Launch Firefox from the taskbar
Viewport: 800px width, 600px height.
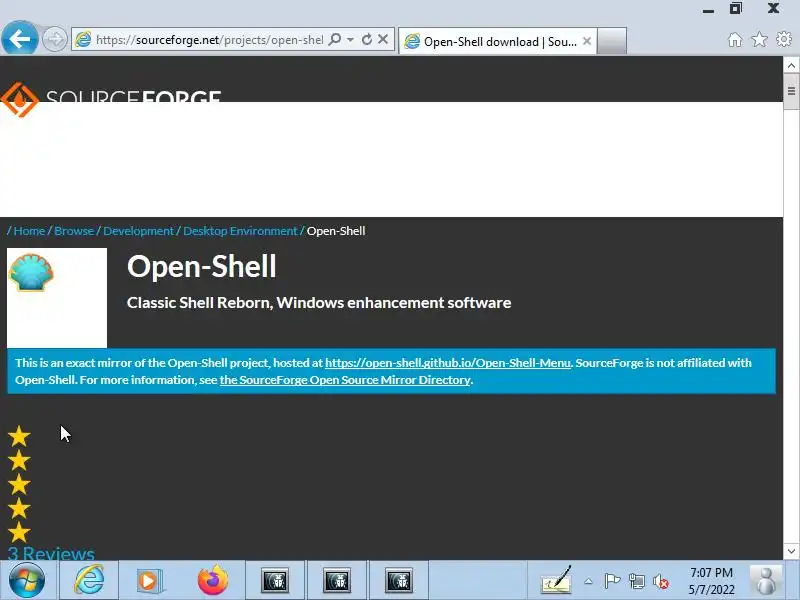(x=213, y=581)
